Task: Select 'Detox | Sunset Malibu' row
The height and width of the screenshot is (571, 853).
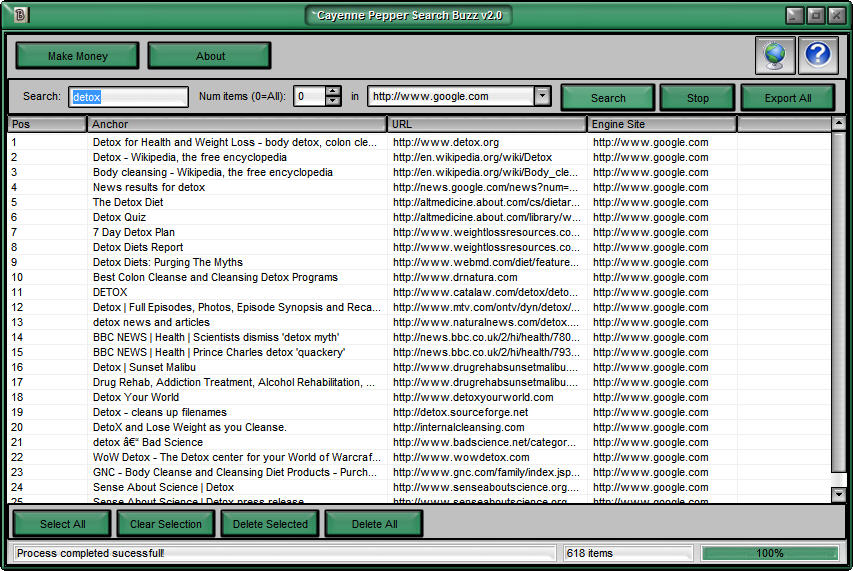Action: pos(419,367)
